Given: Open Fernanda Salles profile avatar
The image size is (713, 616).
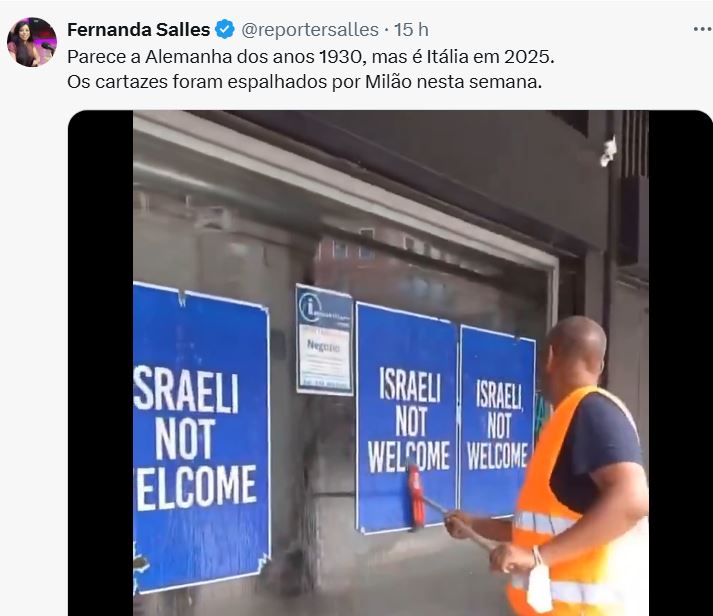Looking at the screenshot, I should (x=31, y=42).
